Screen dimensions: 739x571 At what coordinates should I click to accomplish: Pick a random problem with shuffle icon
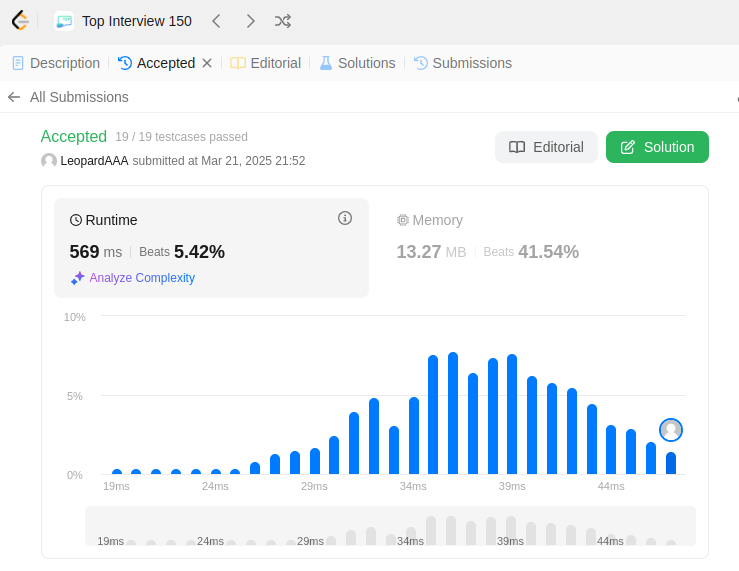(x=283, y=21)
